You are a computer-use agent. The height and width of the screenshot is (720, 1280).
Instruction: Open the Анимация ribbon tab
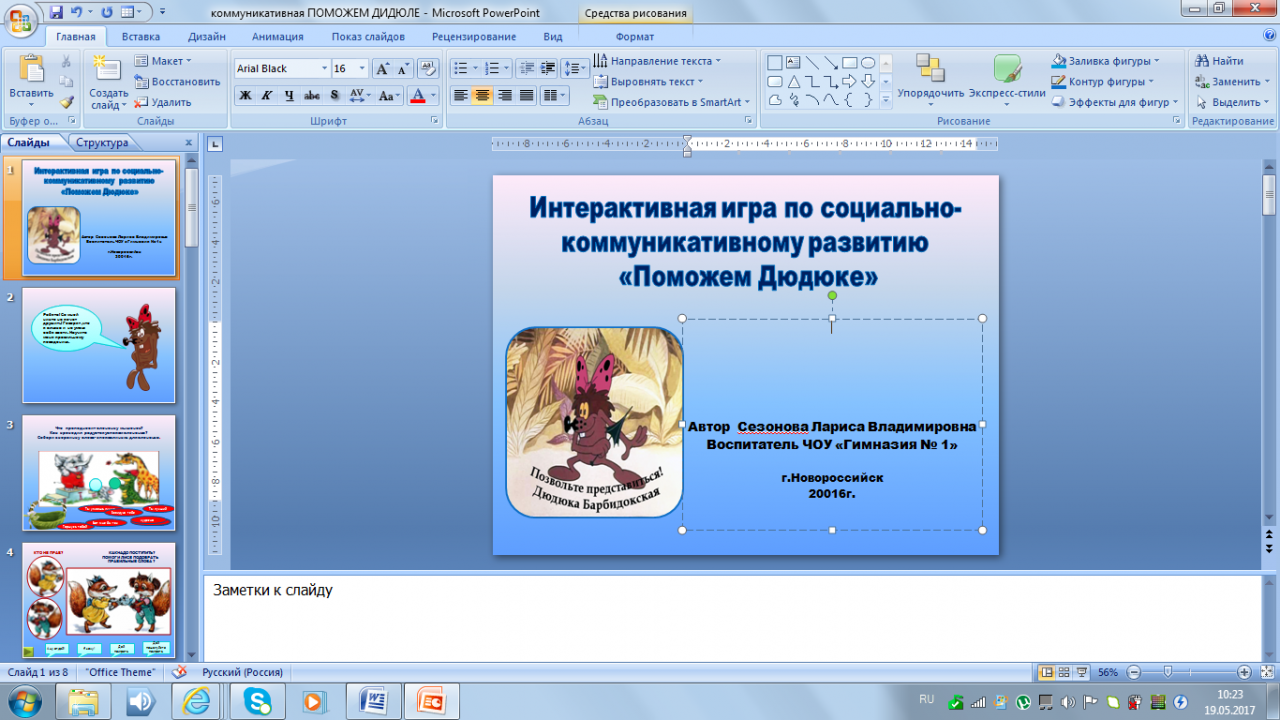coord(278,36)
